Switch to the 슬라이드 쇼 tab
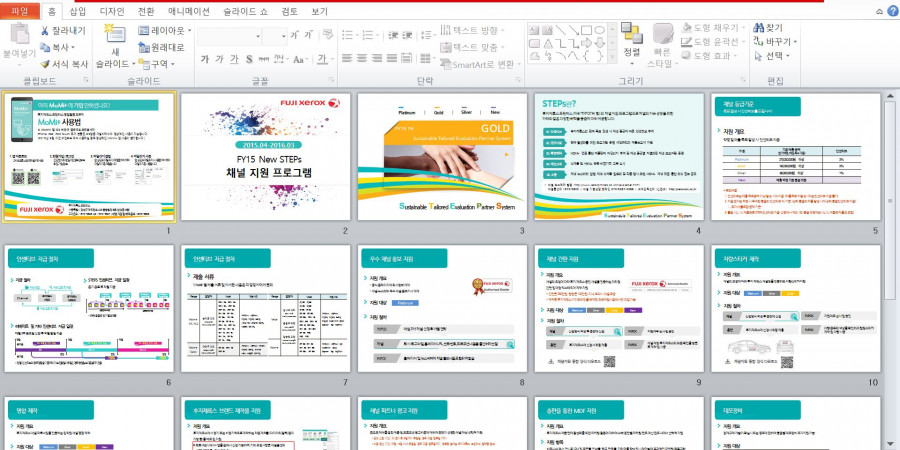This screenshot has height=450, width=900. click(246, 11)
